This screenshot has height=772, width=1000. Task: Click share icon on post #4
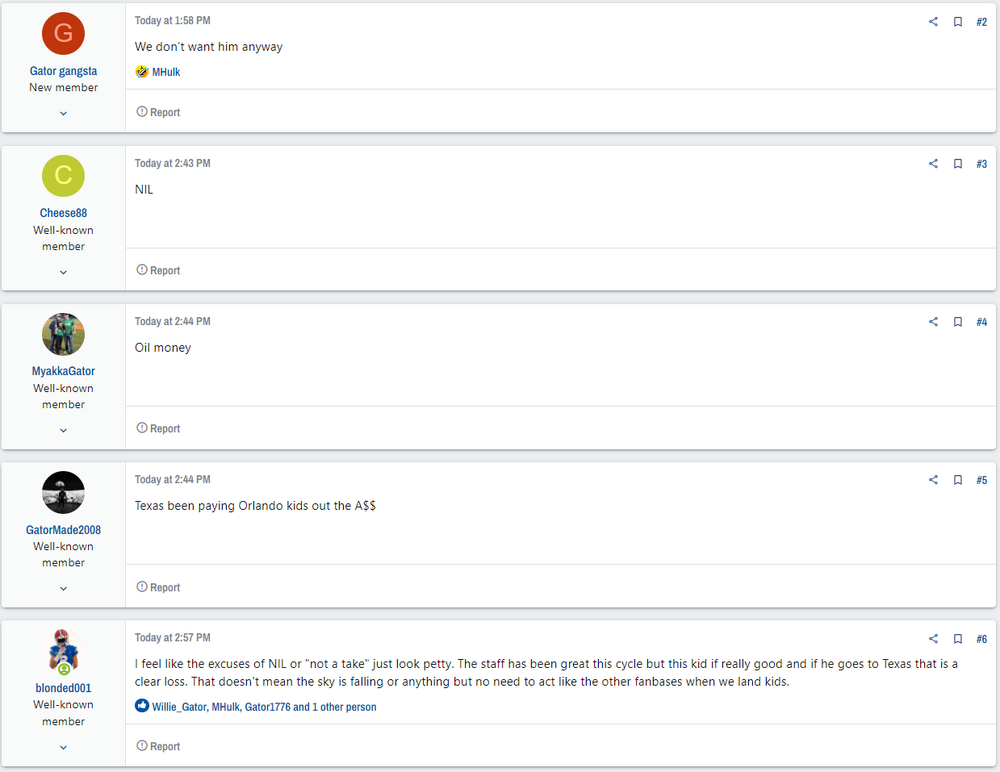coord(933,322)
